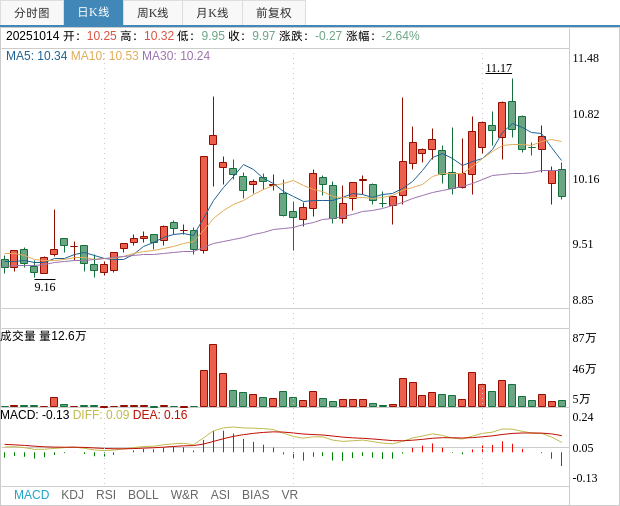Viewport: 620px width, 506px height.
Task: Select the ASI indicator
Action: [220, 495]
